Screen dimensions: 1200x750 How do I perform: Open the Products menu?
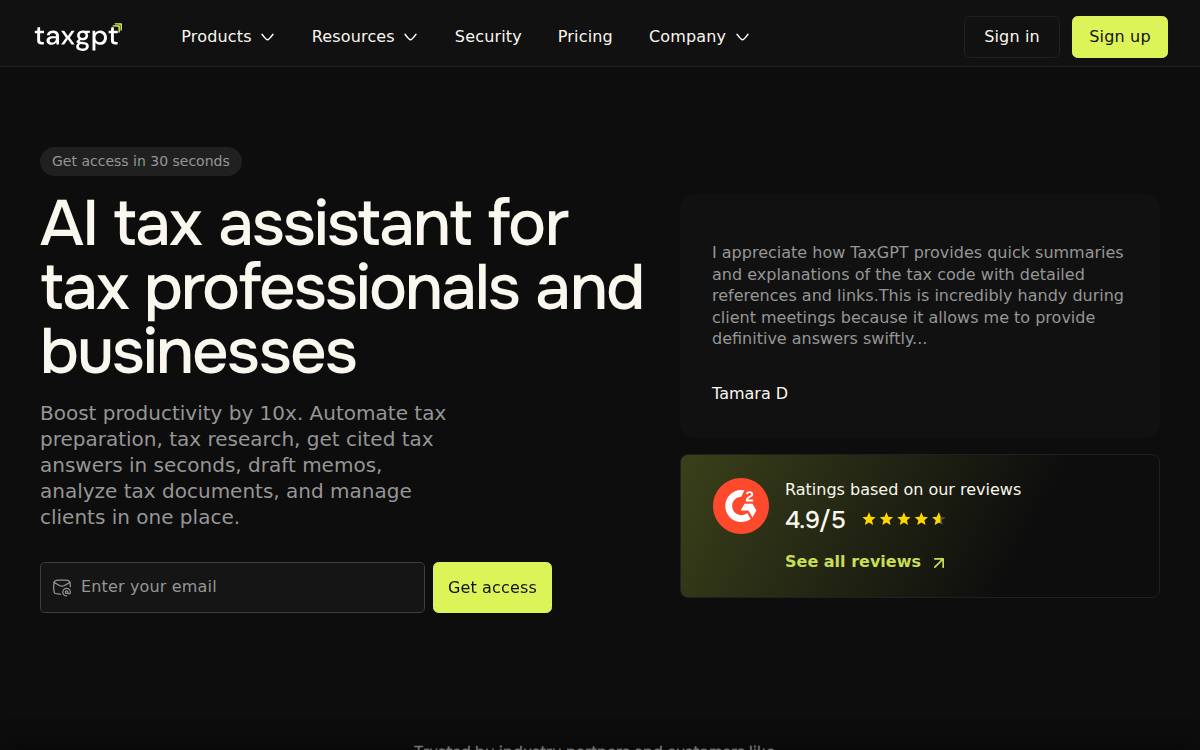228,36
